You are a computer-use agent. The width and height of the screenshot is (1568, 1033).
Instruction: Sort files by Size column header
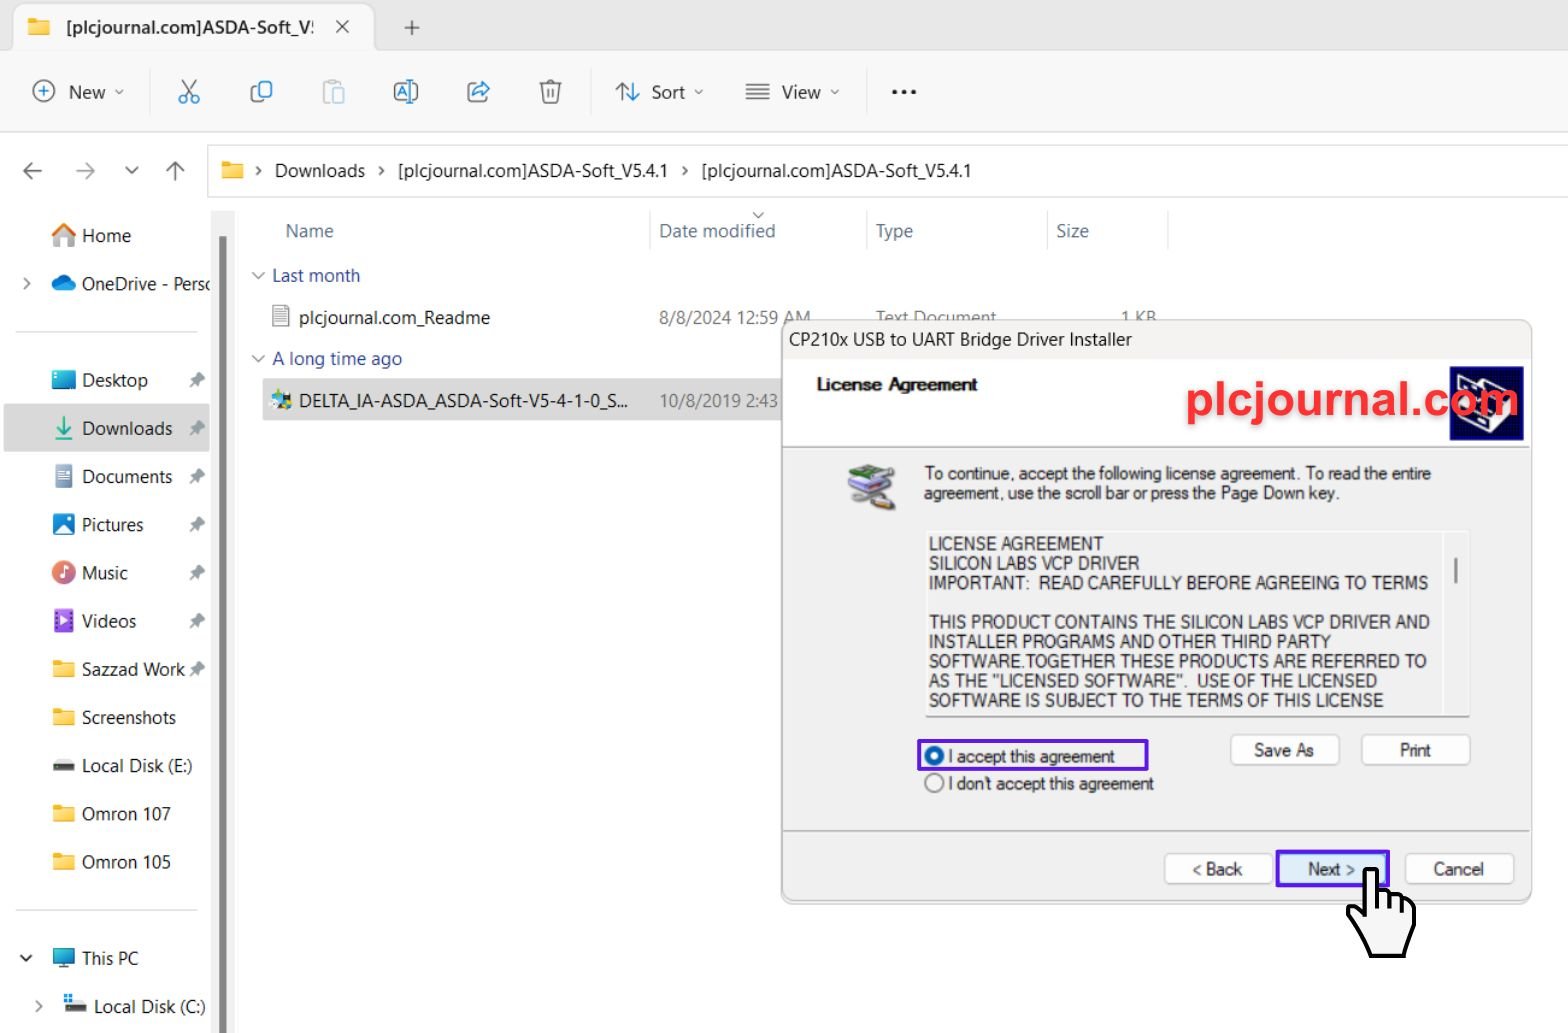click(x=1072, y=231)
